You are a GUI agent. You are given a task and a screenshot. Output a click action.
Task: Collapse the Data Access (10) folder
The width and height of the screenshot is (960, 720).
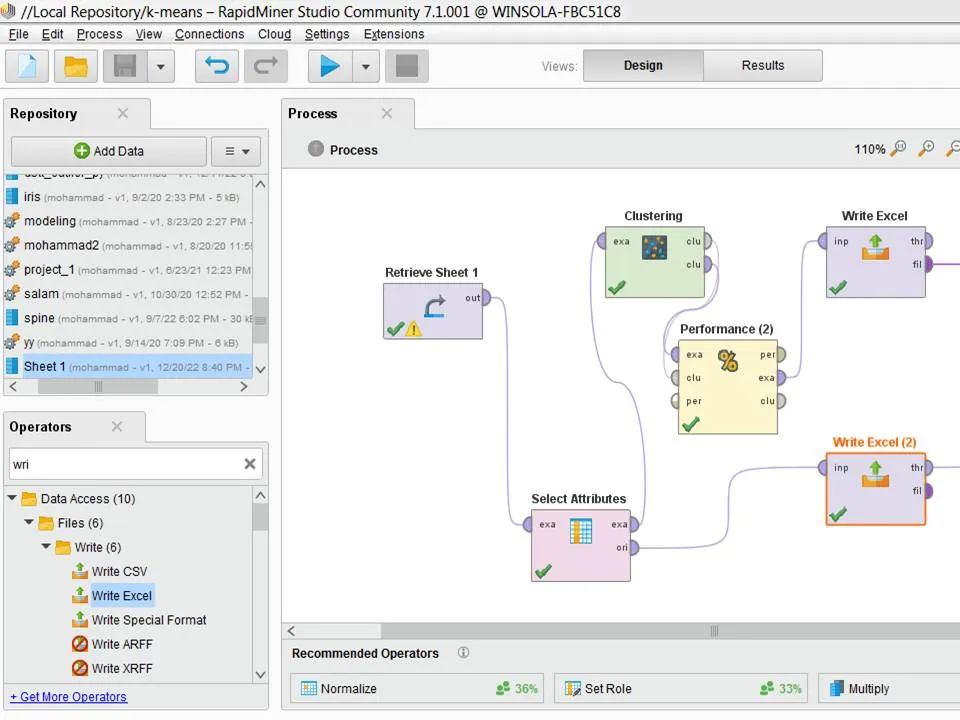[13, 499]
